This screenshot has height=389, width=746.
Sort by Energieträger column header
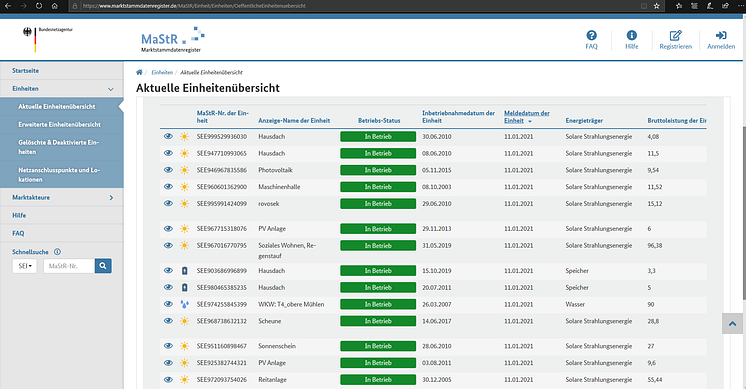(x=584, y=121)
